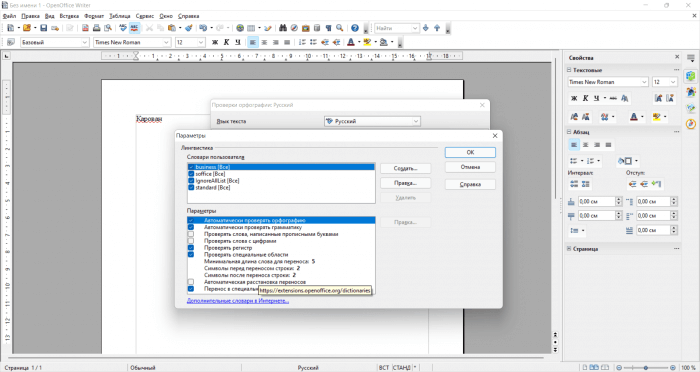Viewport: 700px width, 372px height.
Task: Click the zoom slider in status bar
Action: 646,368
